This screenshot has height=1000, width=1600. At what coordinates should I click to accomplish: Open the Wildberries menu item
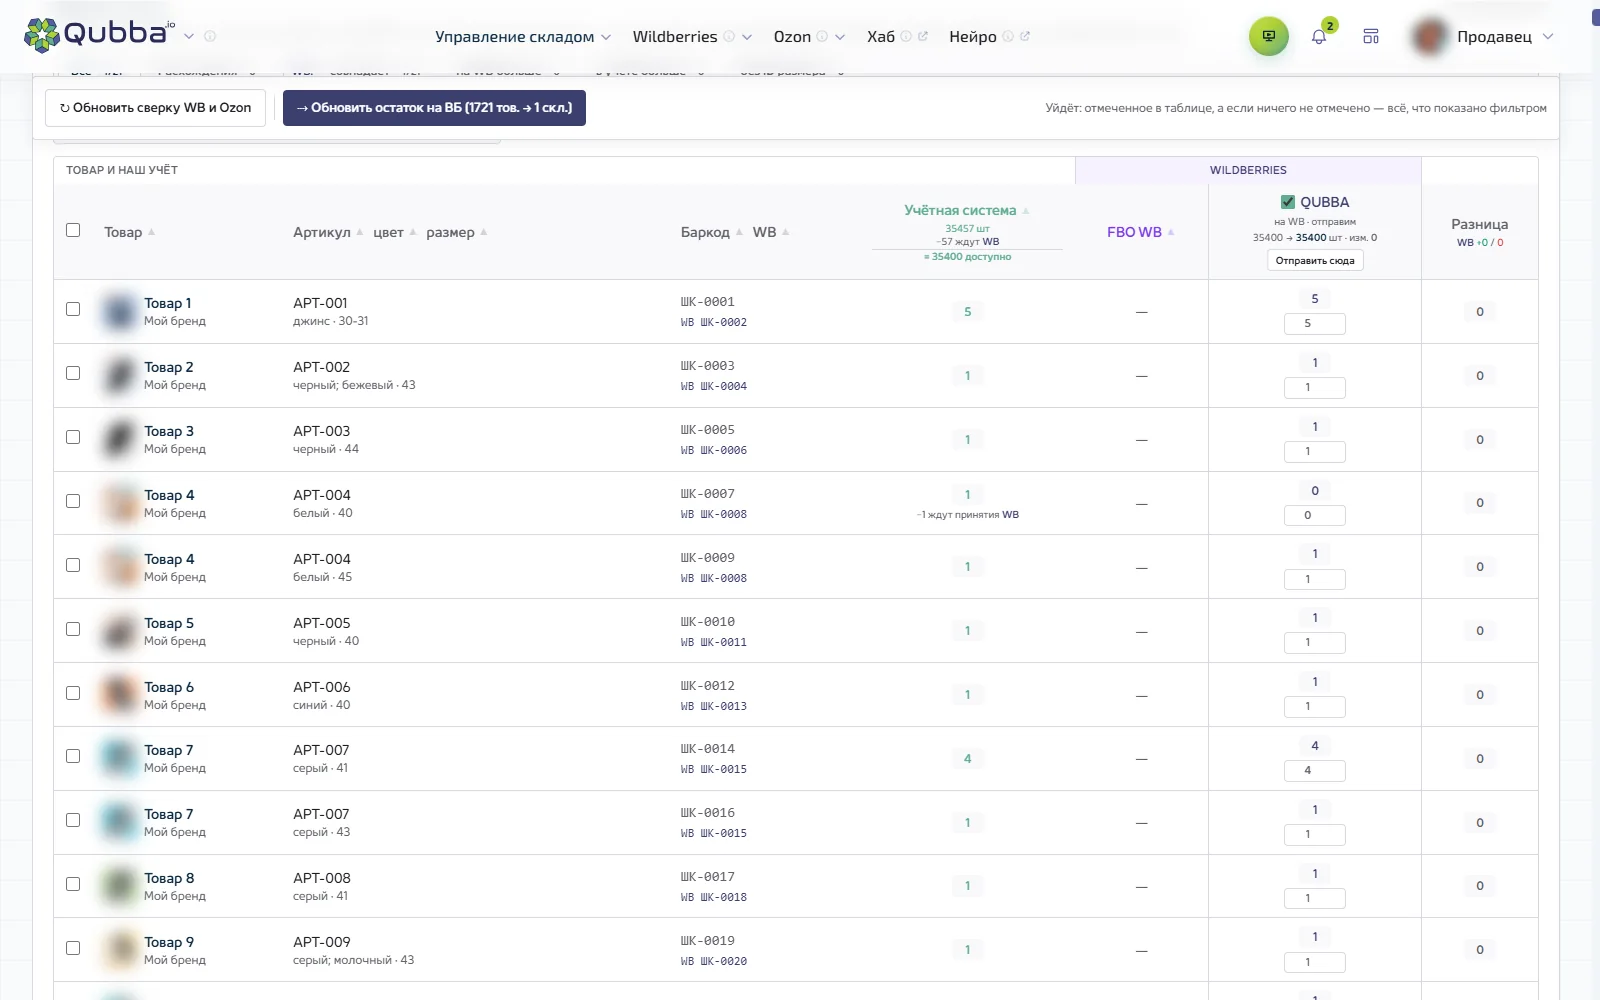tap(675, 36)
